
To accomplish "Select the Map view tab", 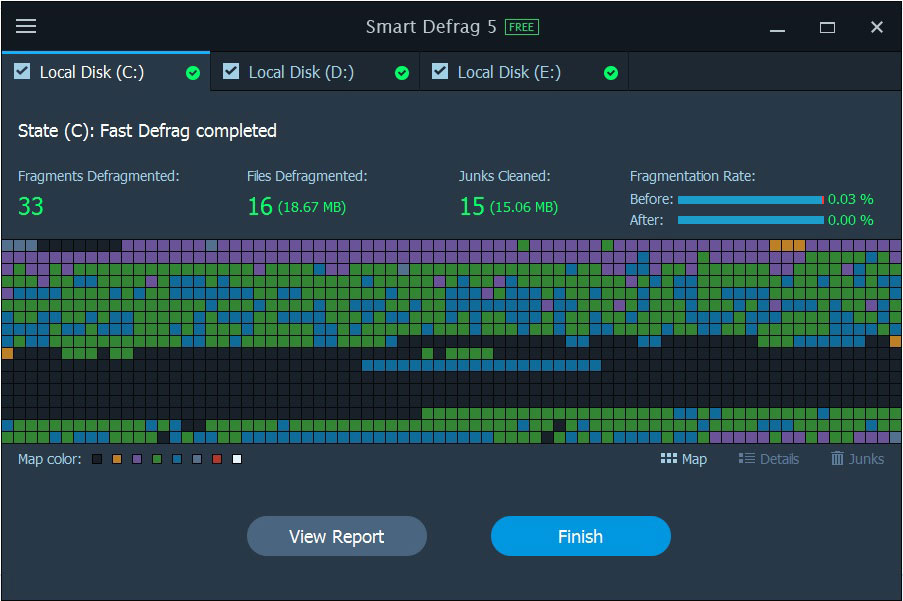I will point(684,459).
